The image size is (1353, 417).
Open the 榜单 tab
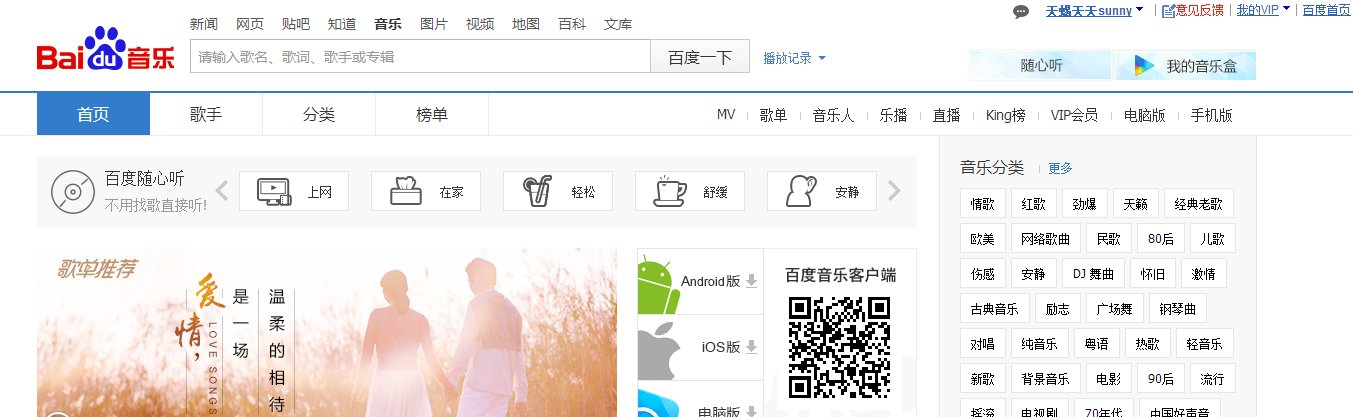[x=432, y=114]
